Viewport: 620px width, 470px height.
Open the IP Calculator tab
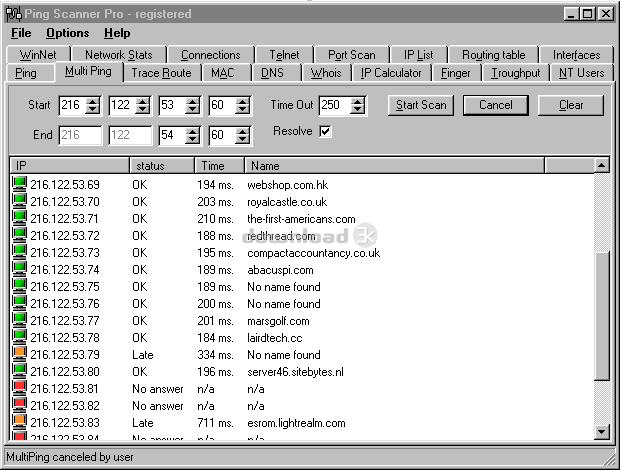391,73
